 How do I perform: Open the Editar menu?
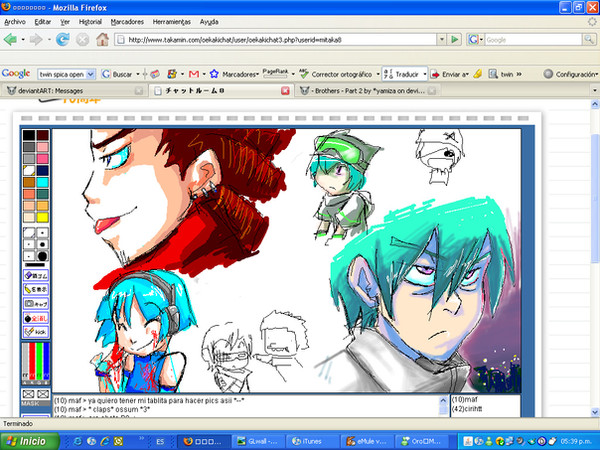click(x=42, y=22)
